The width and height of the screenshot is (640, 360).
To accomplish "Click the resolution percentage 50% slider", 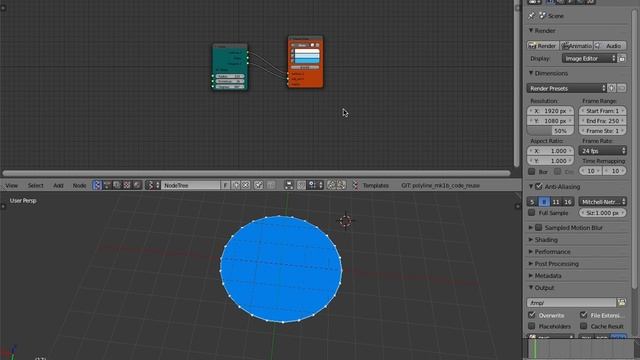I will pyautogui.click(x=550, y=131).
